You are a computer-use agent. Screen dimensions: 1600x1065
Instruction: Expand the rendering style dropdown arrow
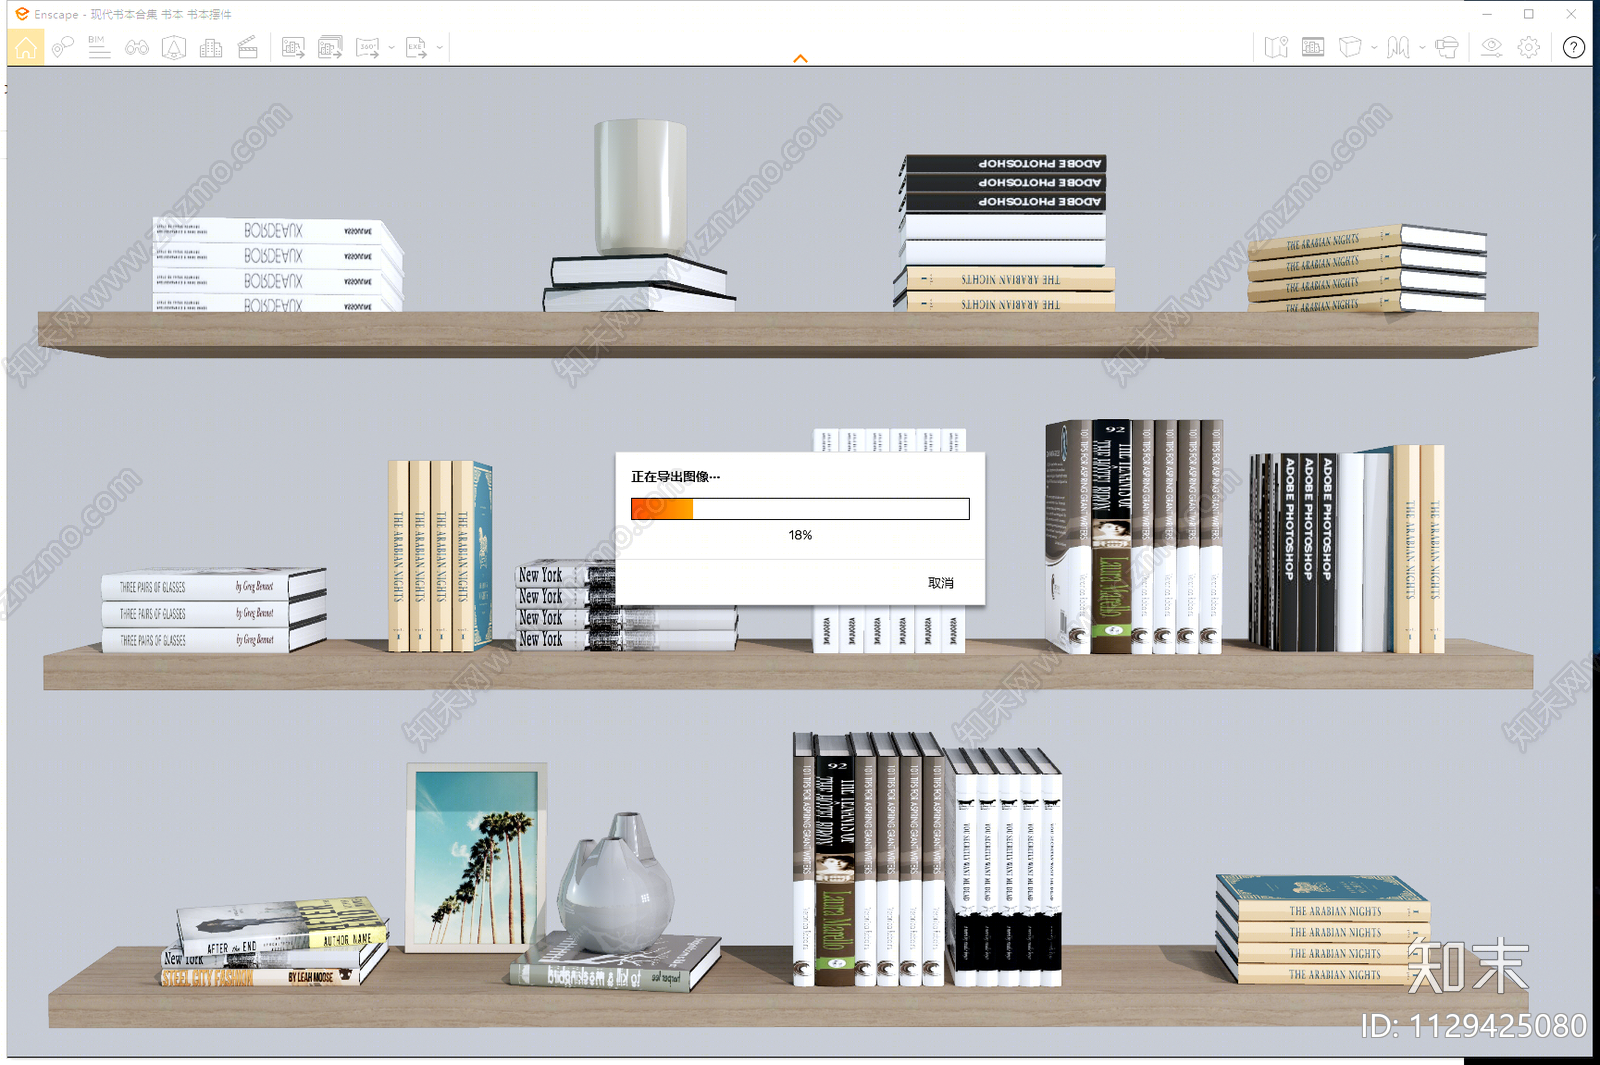tap(1374, 47)
